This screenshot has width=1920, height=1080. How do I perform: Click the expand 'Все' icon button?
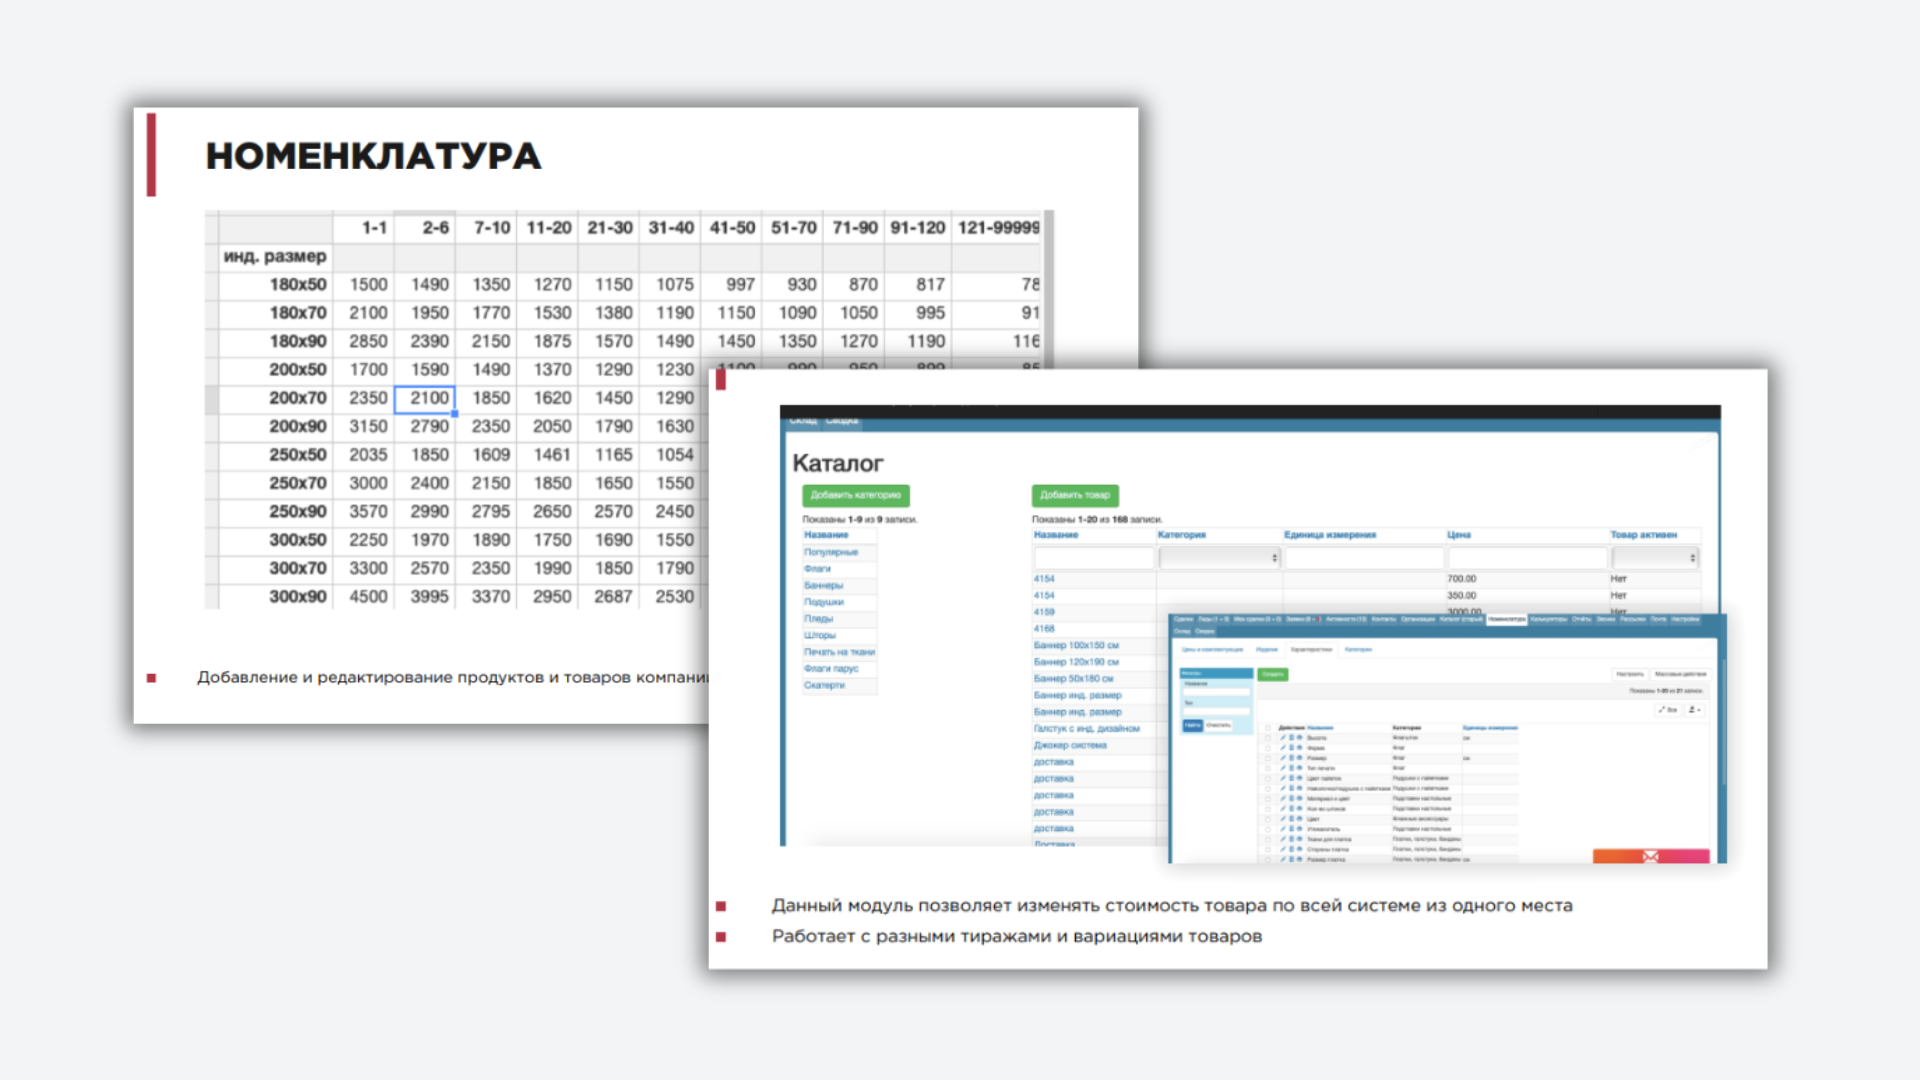pos(1667,710)
